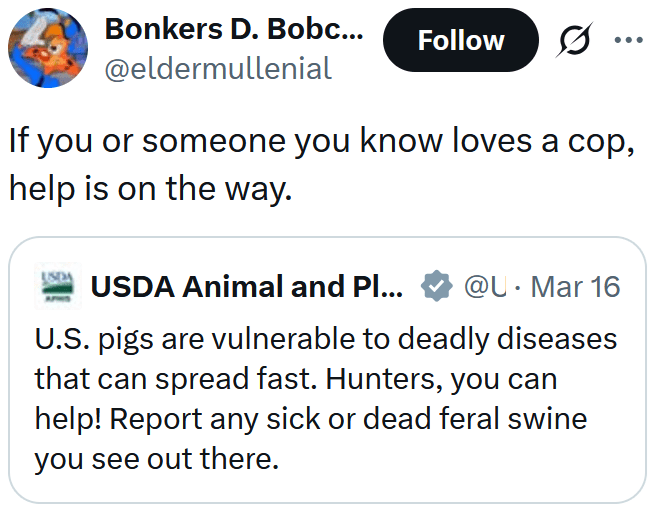
Task: Click the 'help is on the way' line
Action: [150, 187]
